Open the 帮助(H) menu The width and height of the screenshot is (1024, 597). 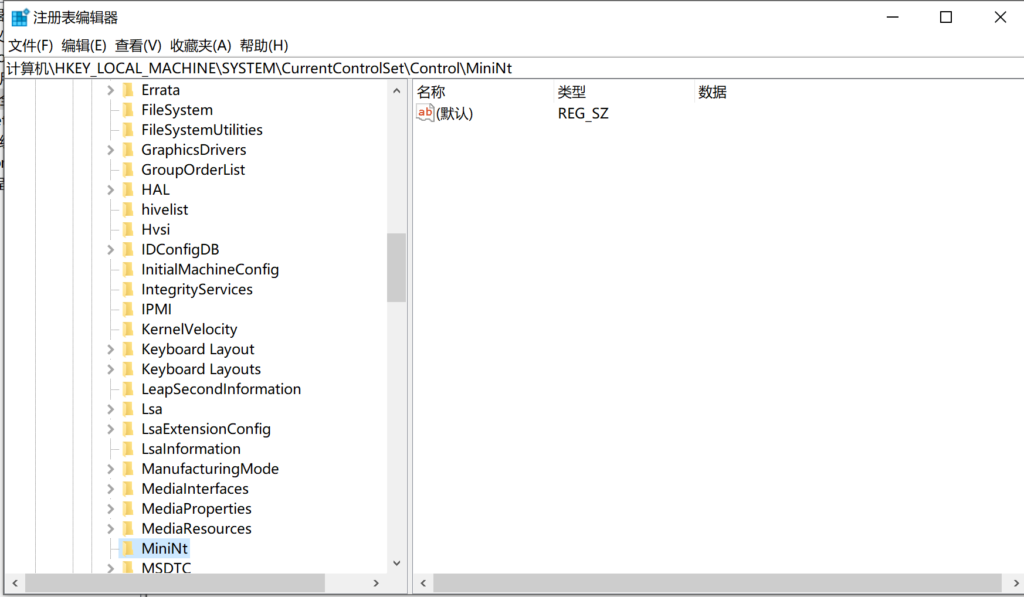click(264, 46)
